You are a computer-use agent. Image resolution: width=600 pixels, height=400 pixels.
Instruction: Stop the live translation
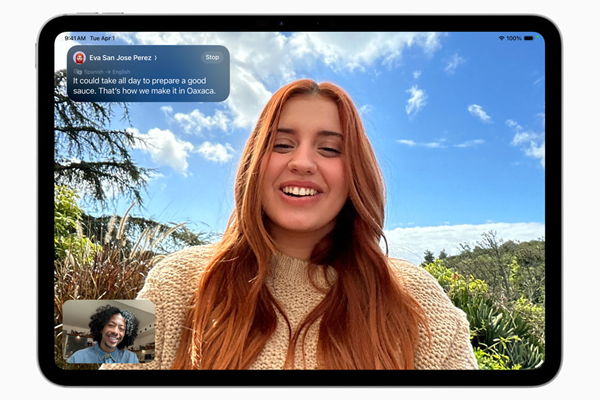pos(212,57)
